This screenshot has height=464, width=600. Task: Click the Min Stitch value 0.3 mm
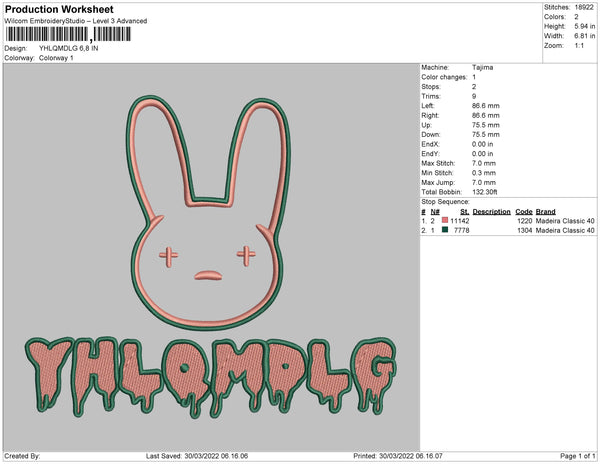484,173
